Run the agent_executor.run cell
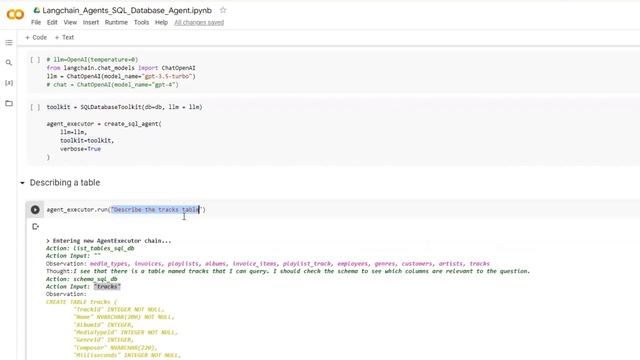The image size is (640, 360). 35,209
